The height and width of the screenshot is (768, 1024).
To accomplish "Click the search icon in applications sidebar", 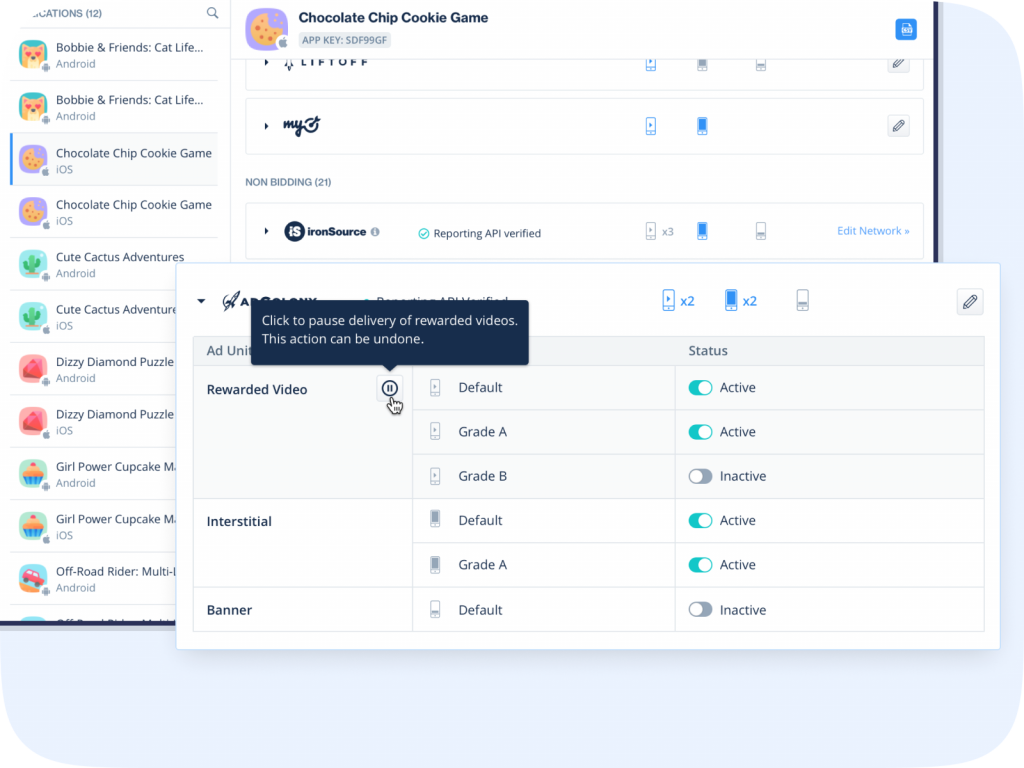I will click(x=212, y=13).
